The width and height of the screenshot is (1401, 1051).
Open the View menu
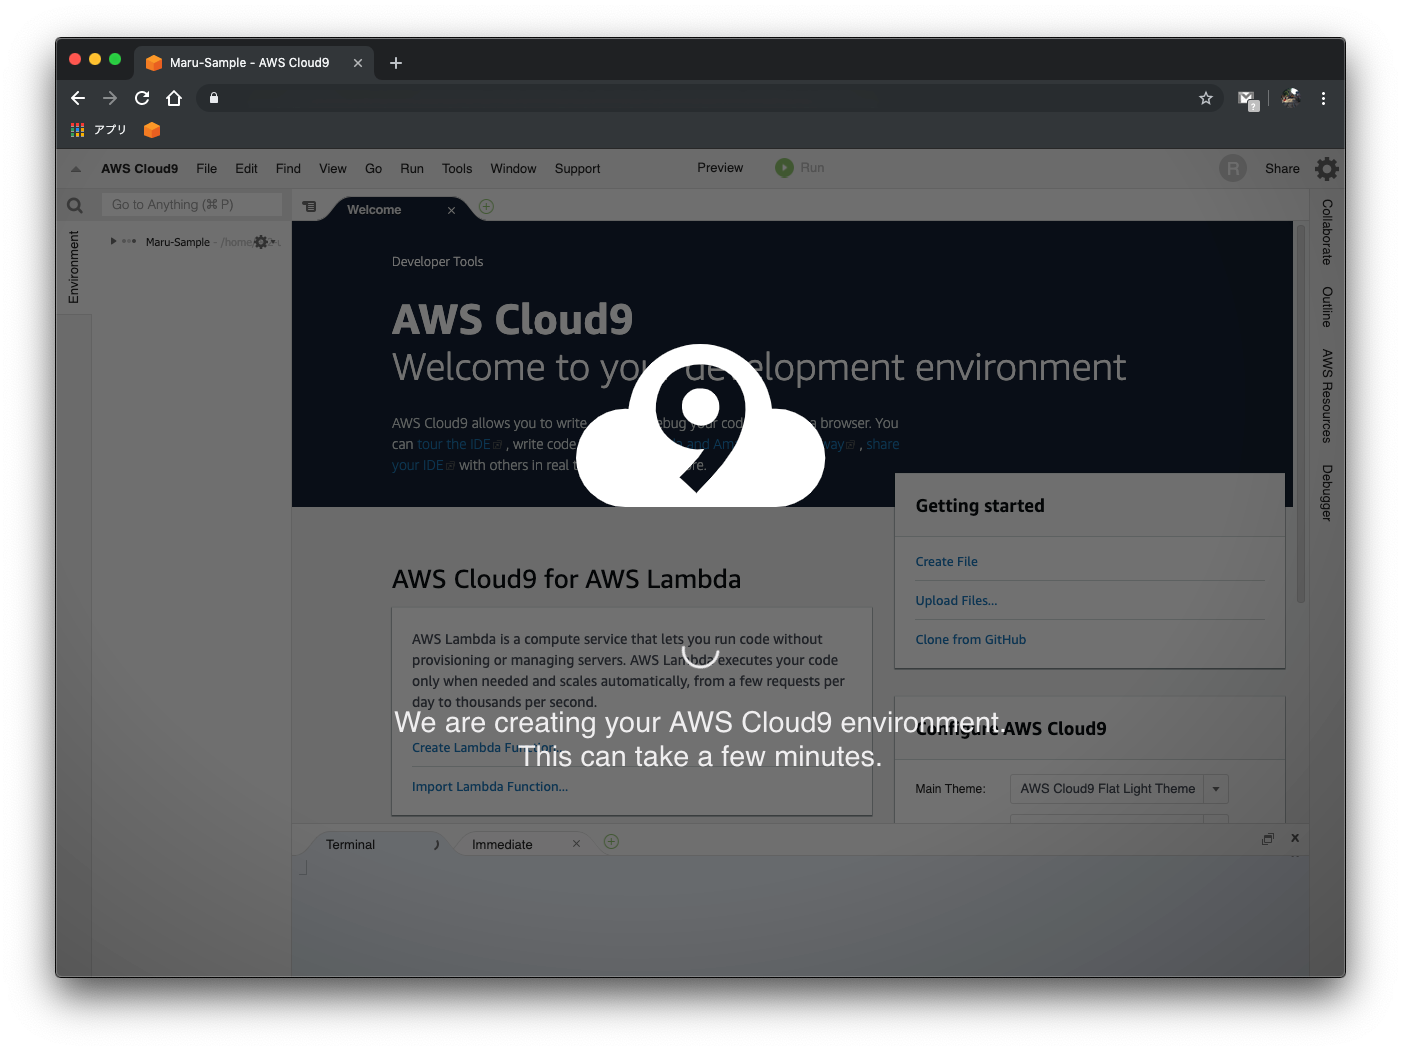click(333, 169)
